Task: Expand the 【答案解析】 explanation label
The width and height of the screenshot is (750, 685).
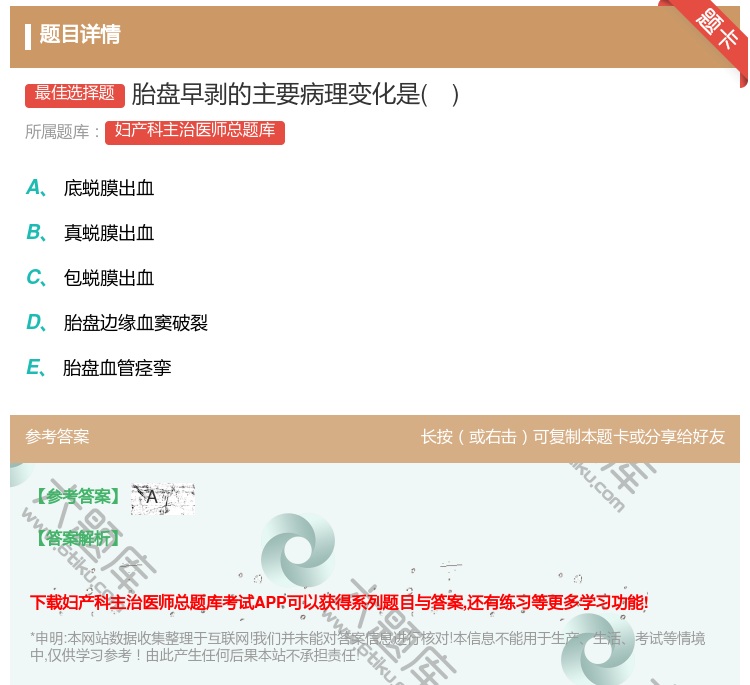Action: point(76,538)
